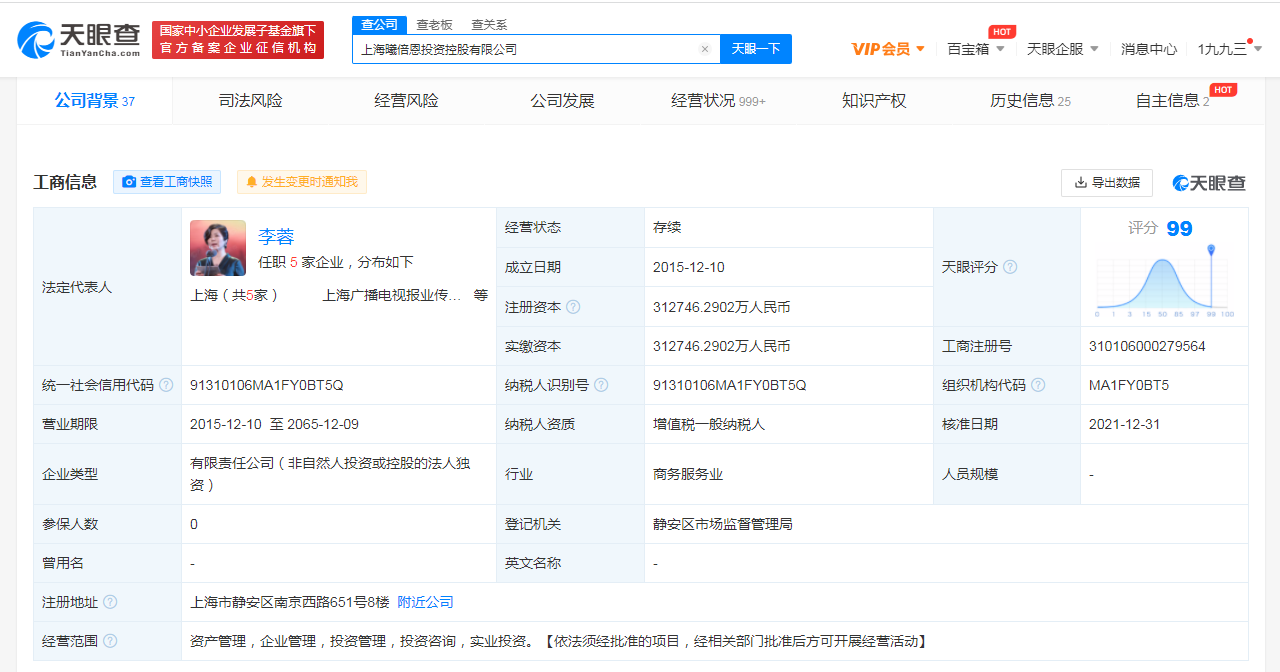Click the 天眼一下 search button
Screen dimensions: 1280x672
click(x=756, y=49)
